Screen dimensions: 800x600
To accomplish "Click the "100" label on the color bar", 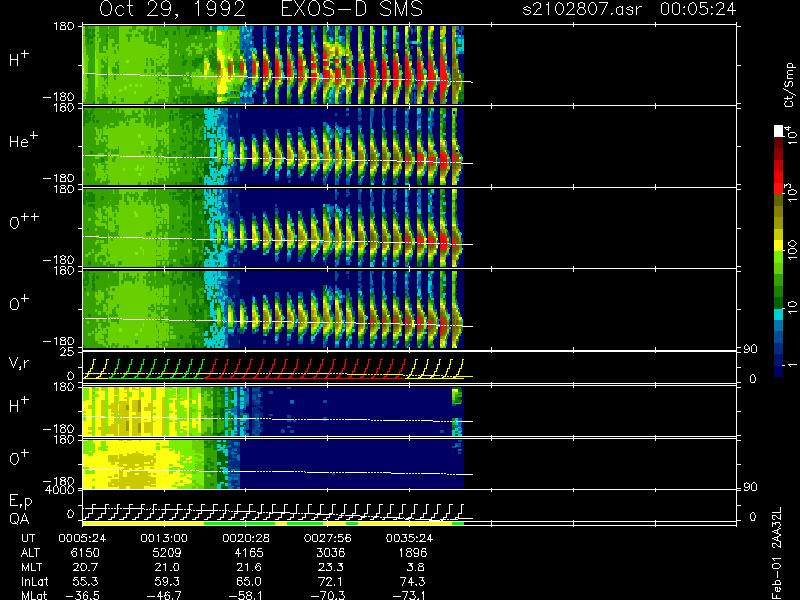I will [792, 250].
